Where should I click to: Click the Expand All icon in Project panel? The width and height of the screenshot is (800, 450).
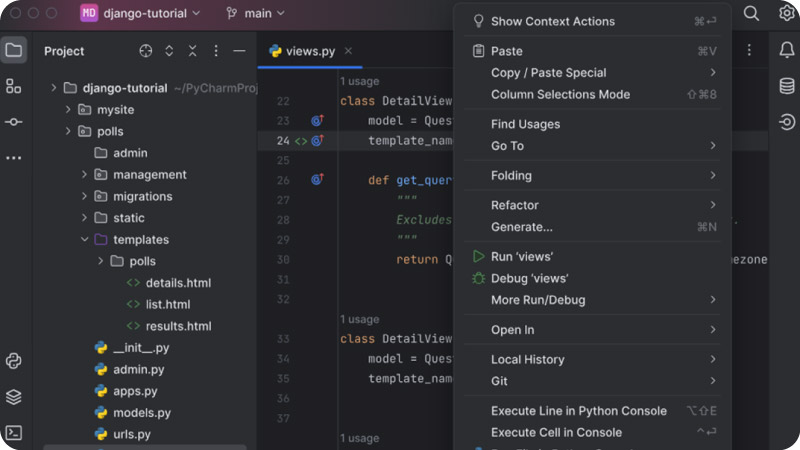pos(169,51)
